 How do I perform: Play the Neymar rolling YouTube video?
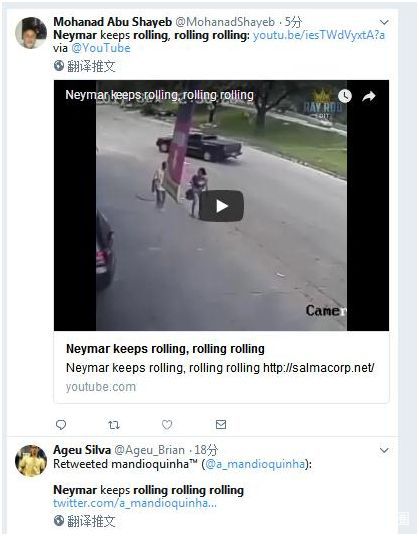tap(221, 206)
